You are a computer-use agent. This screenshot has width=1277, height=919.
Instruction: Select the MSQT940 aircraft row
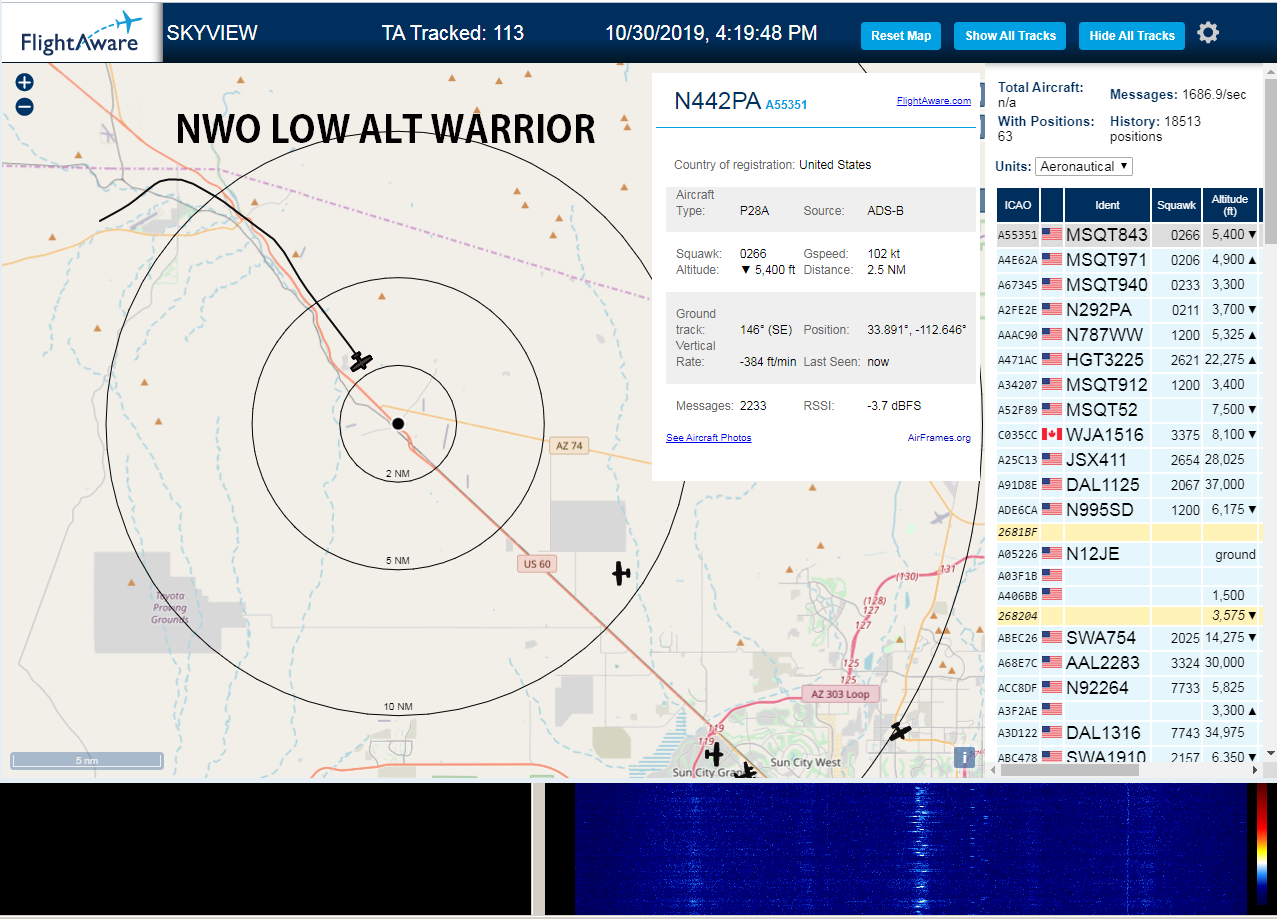click(1128, 285)
